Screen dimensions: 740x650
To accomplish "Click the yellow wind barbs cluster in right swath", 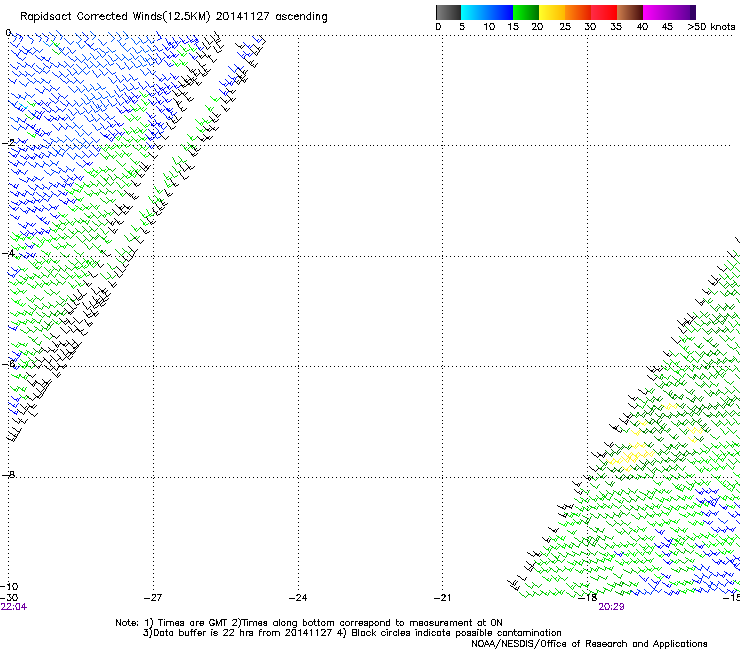I will tap(630, 457).
